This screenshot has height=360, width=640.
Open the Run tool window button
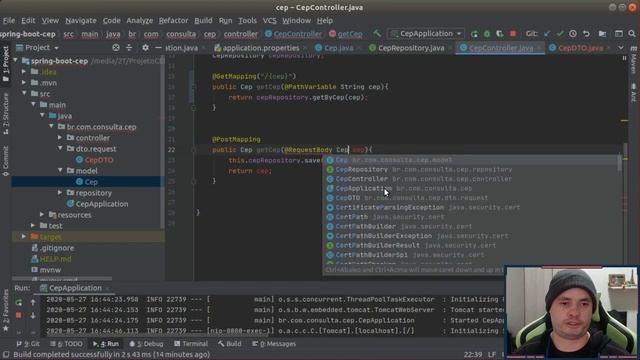106,344
